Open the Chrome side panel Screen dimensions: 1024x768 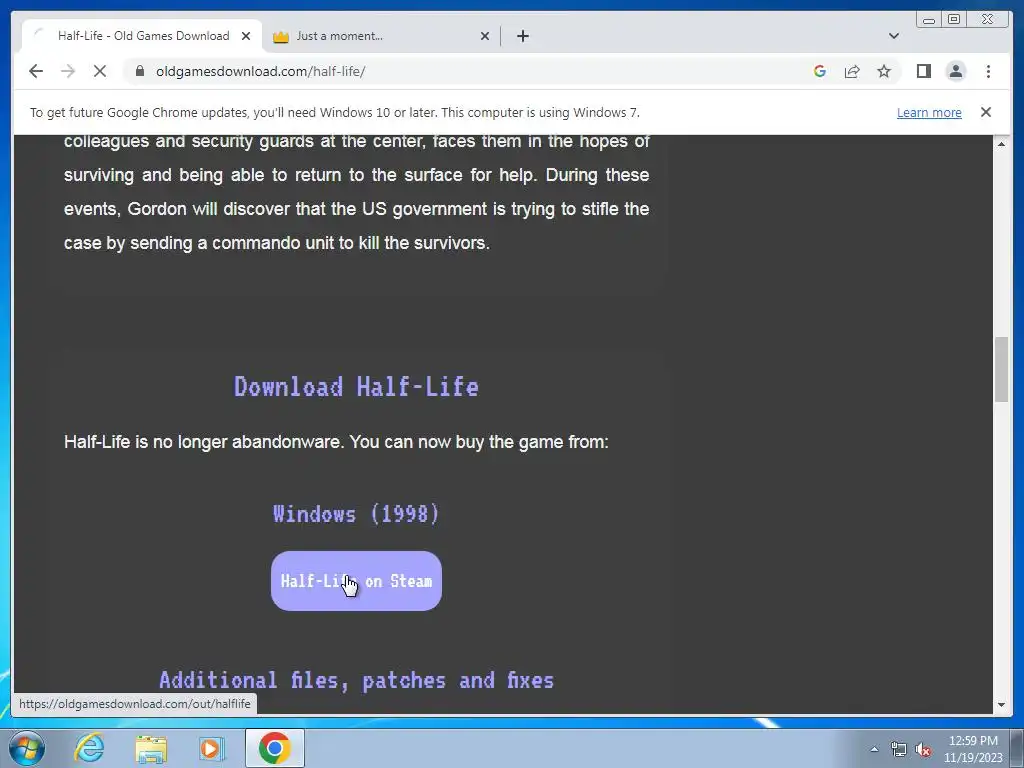pyautogui.click(x=923, y=71)
